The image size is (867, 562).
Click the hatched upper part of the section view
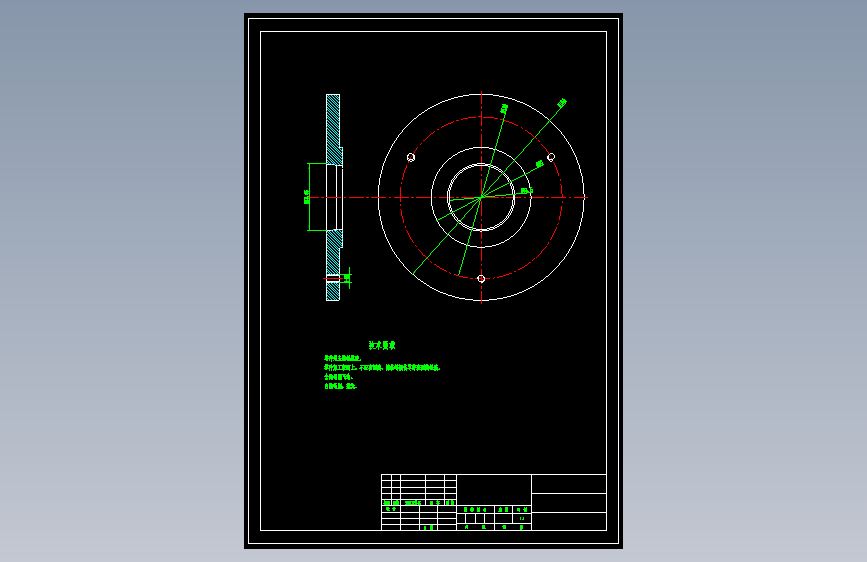333,129
